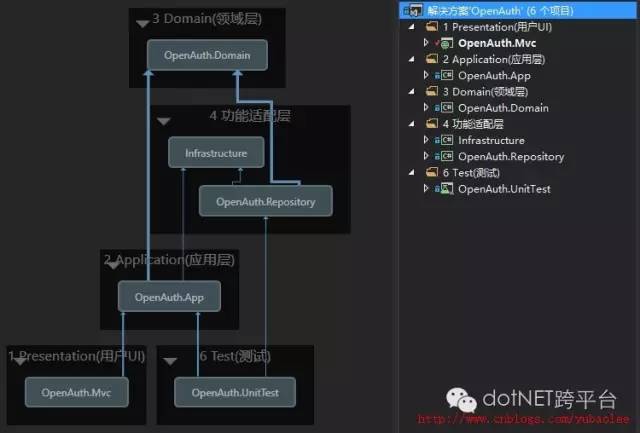Collapse the 3 Domain group in diagram
This screenshot has height=433, width=640.
[142, 24]
